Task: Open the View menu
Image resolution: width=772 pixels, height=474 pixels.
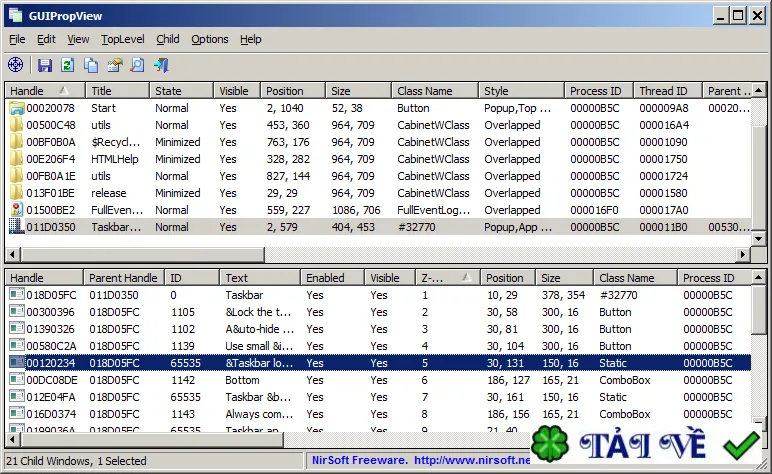Action: point(78,39)
